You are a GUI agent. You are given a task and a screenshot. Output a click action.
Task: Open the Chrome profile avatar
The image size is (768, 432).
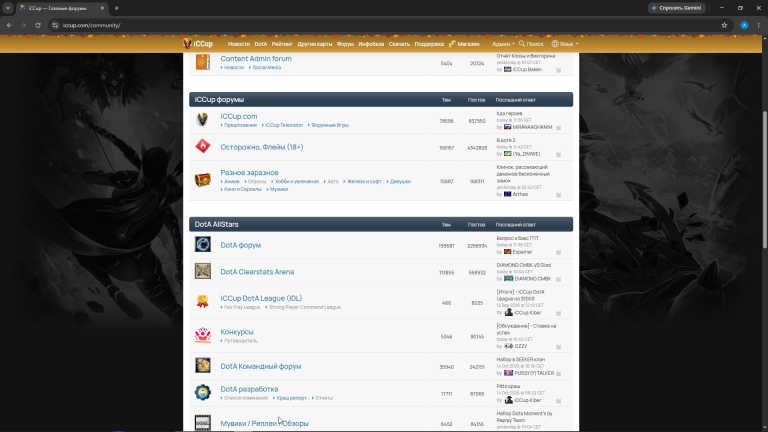click(x=744, y=25)
